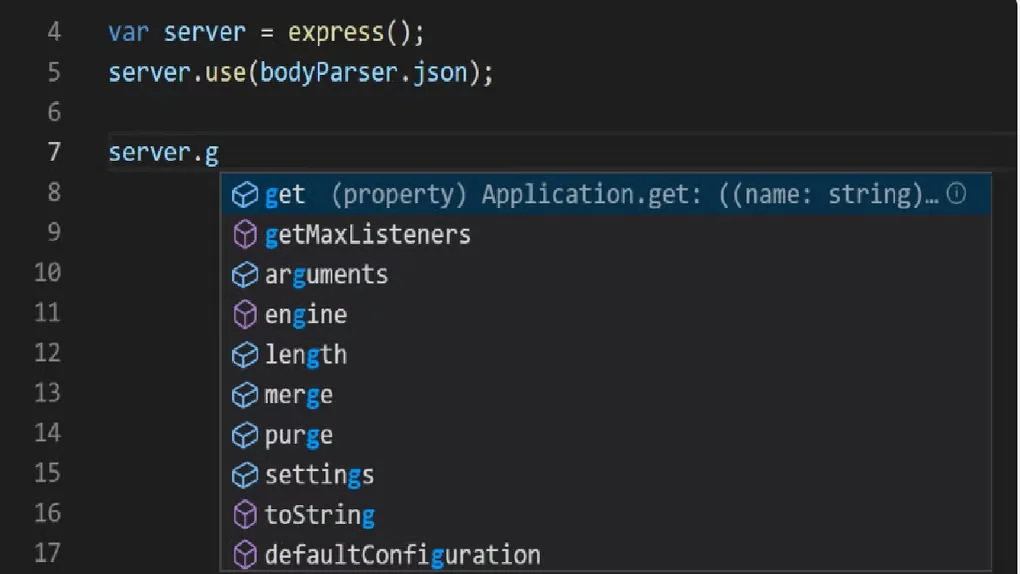This screenshot has width=1020, height=574.
Task: Click 'bodyParser' in the line 5 code
Action: pos(329,72)
